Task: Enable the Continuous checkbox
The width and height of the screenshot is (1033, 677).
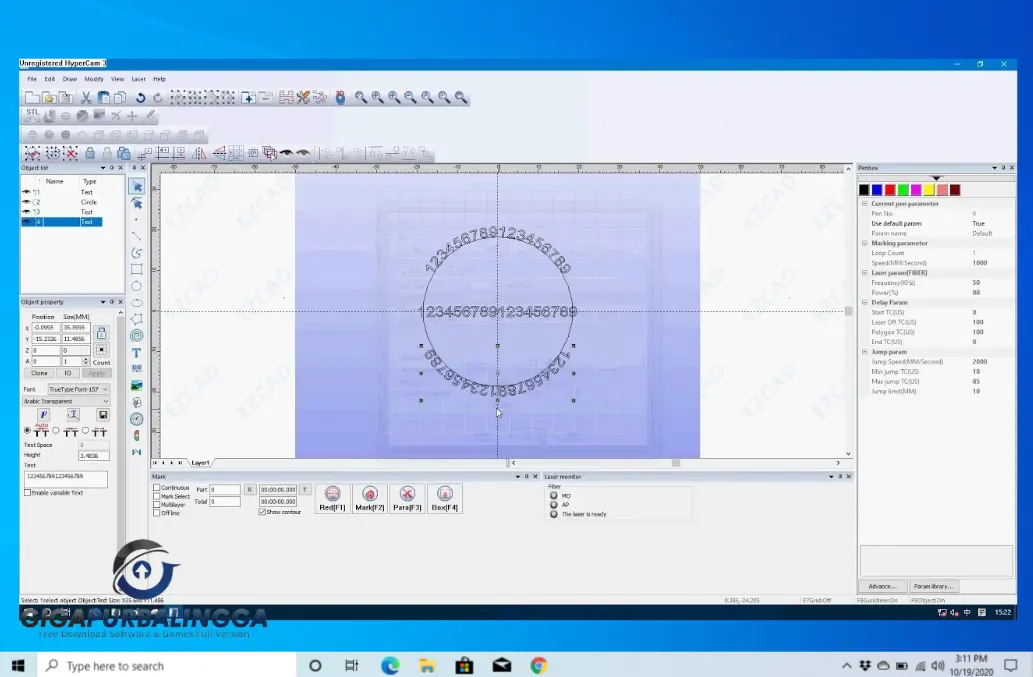Action: pyautogui.click(x=157, y=488)
